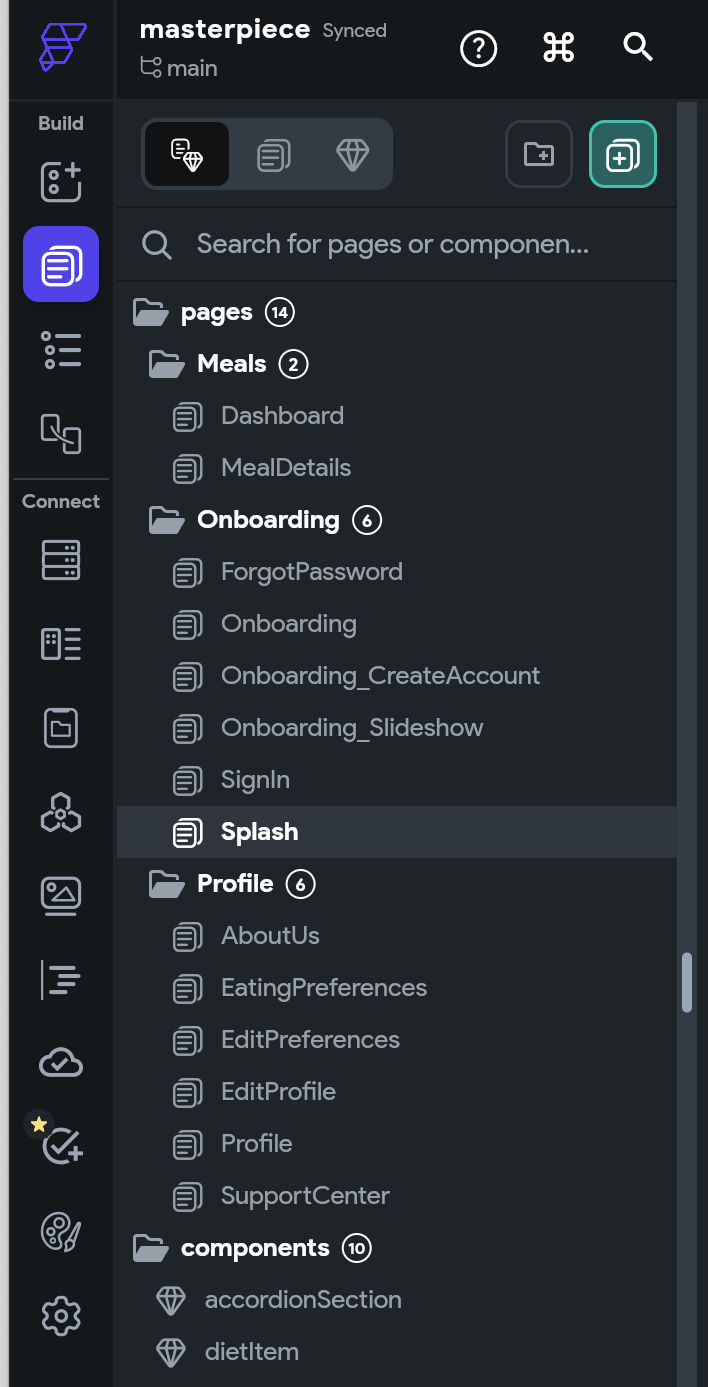Open the Widget Palette add-widget icon
The image size is (708, 1387).
(61, 181)
